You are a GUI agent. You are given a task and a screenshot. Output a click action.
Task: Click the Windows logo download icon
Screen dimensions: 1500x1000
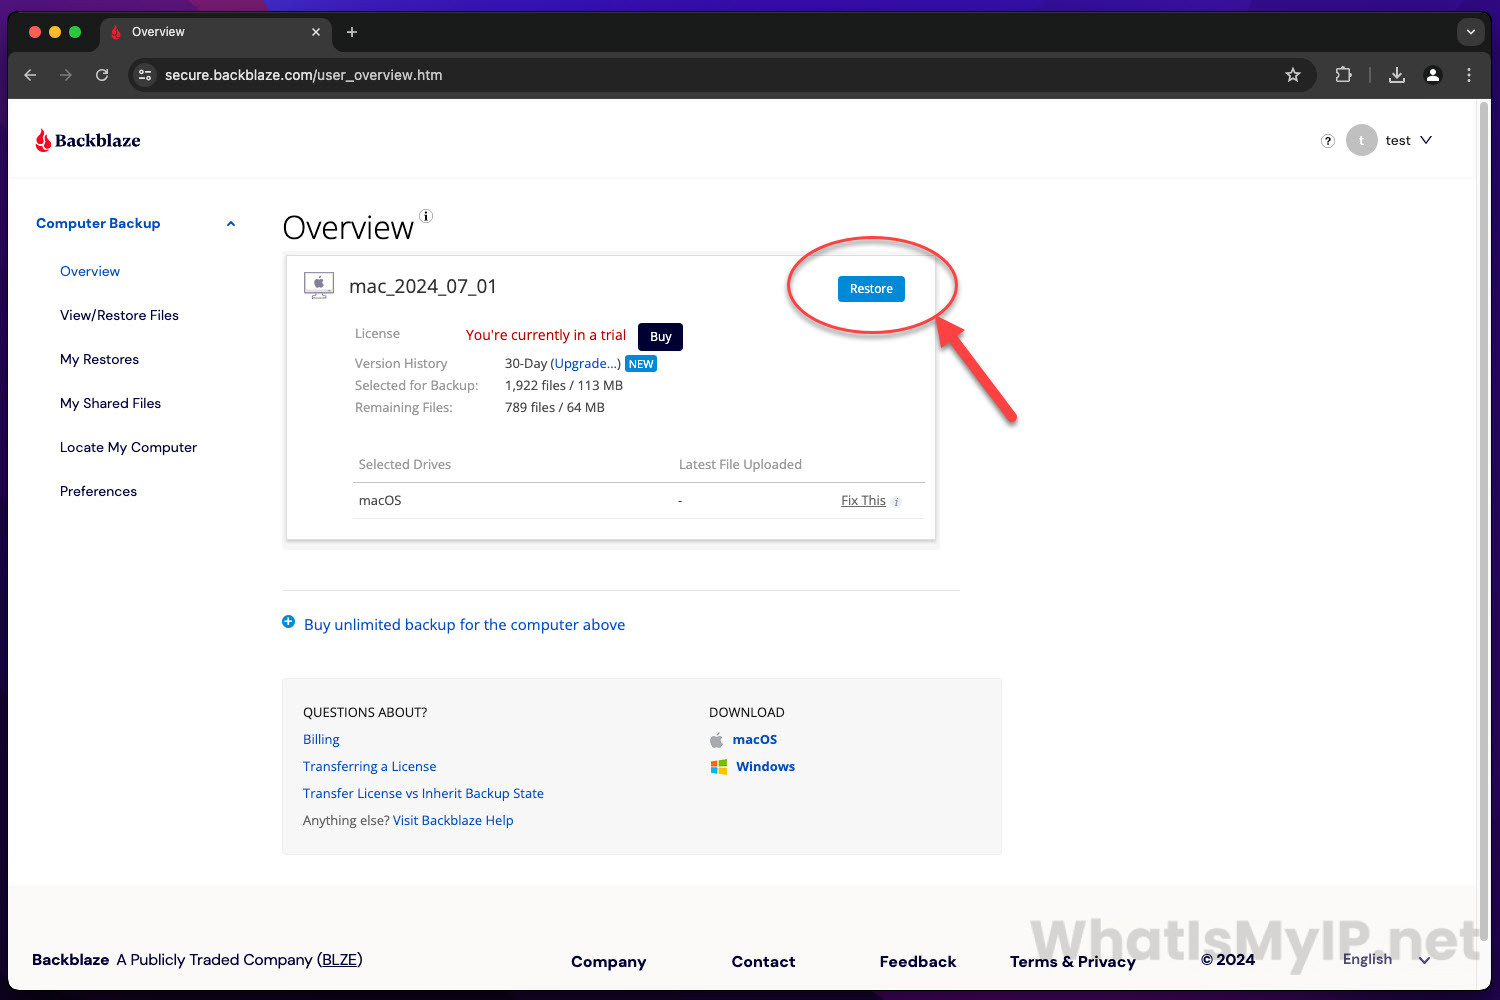718,767
